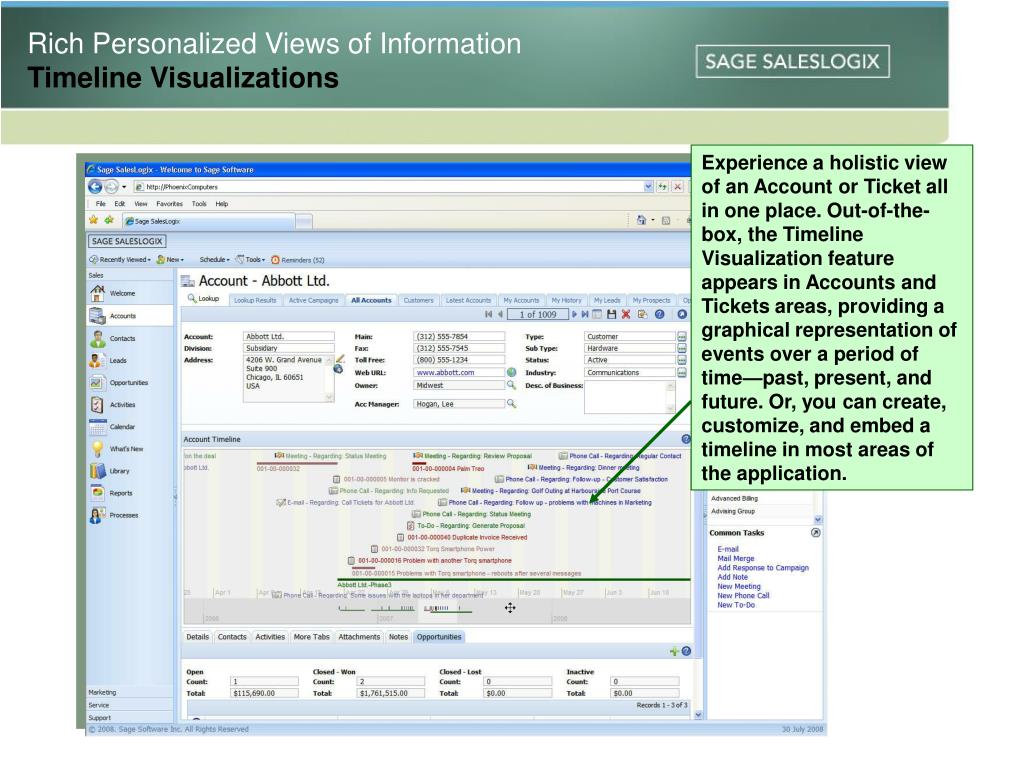Click the Lookup button
This screenshot has height=768, width=1024.
pyautogui.click(x=203, y=298)
